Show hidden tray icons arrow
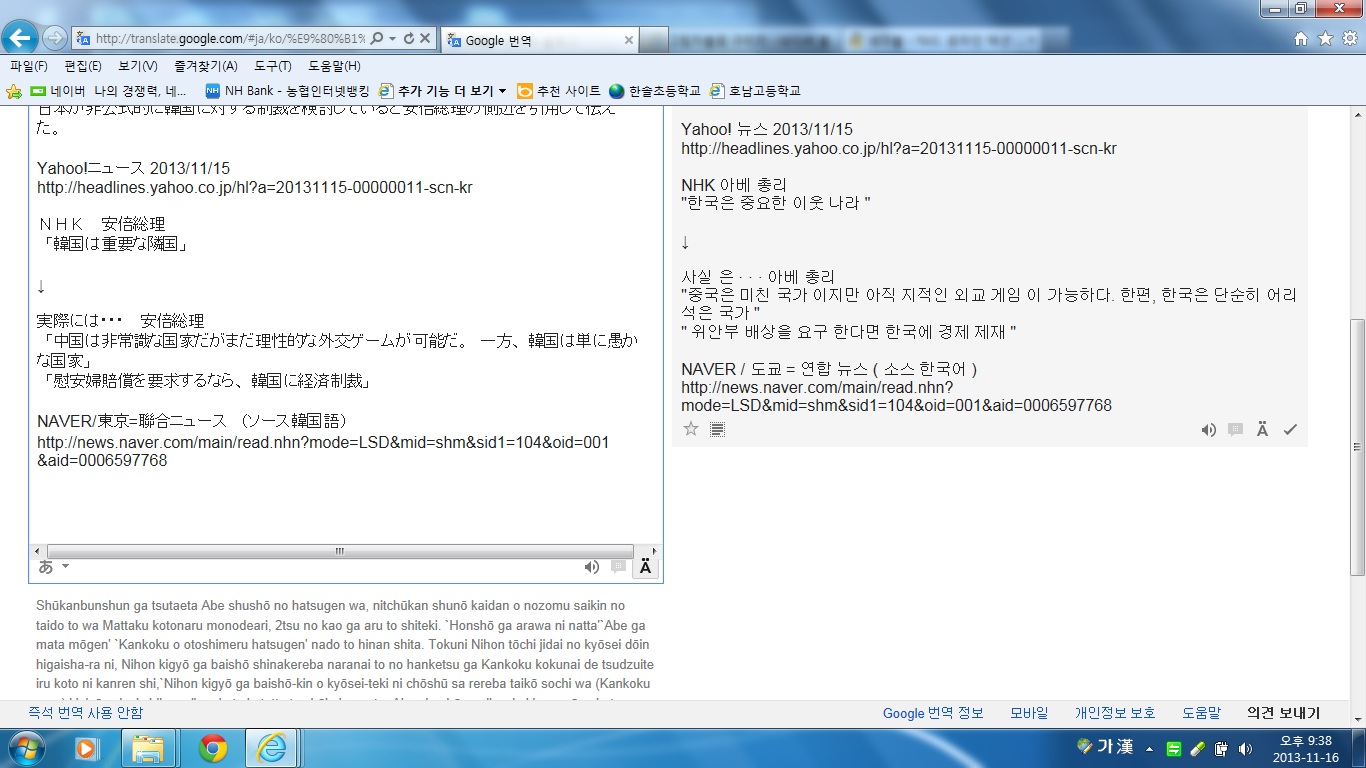1366x768 pixels. pyautogui.click(x=1150, y=748)
